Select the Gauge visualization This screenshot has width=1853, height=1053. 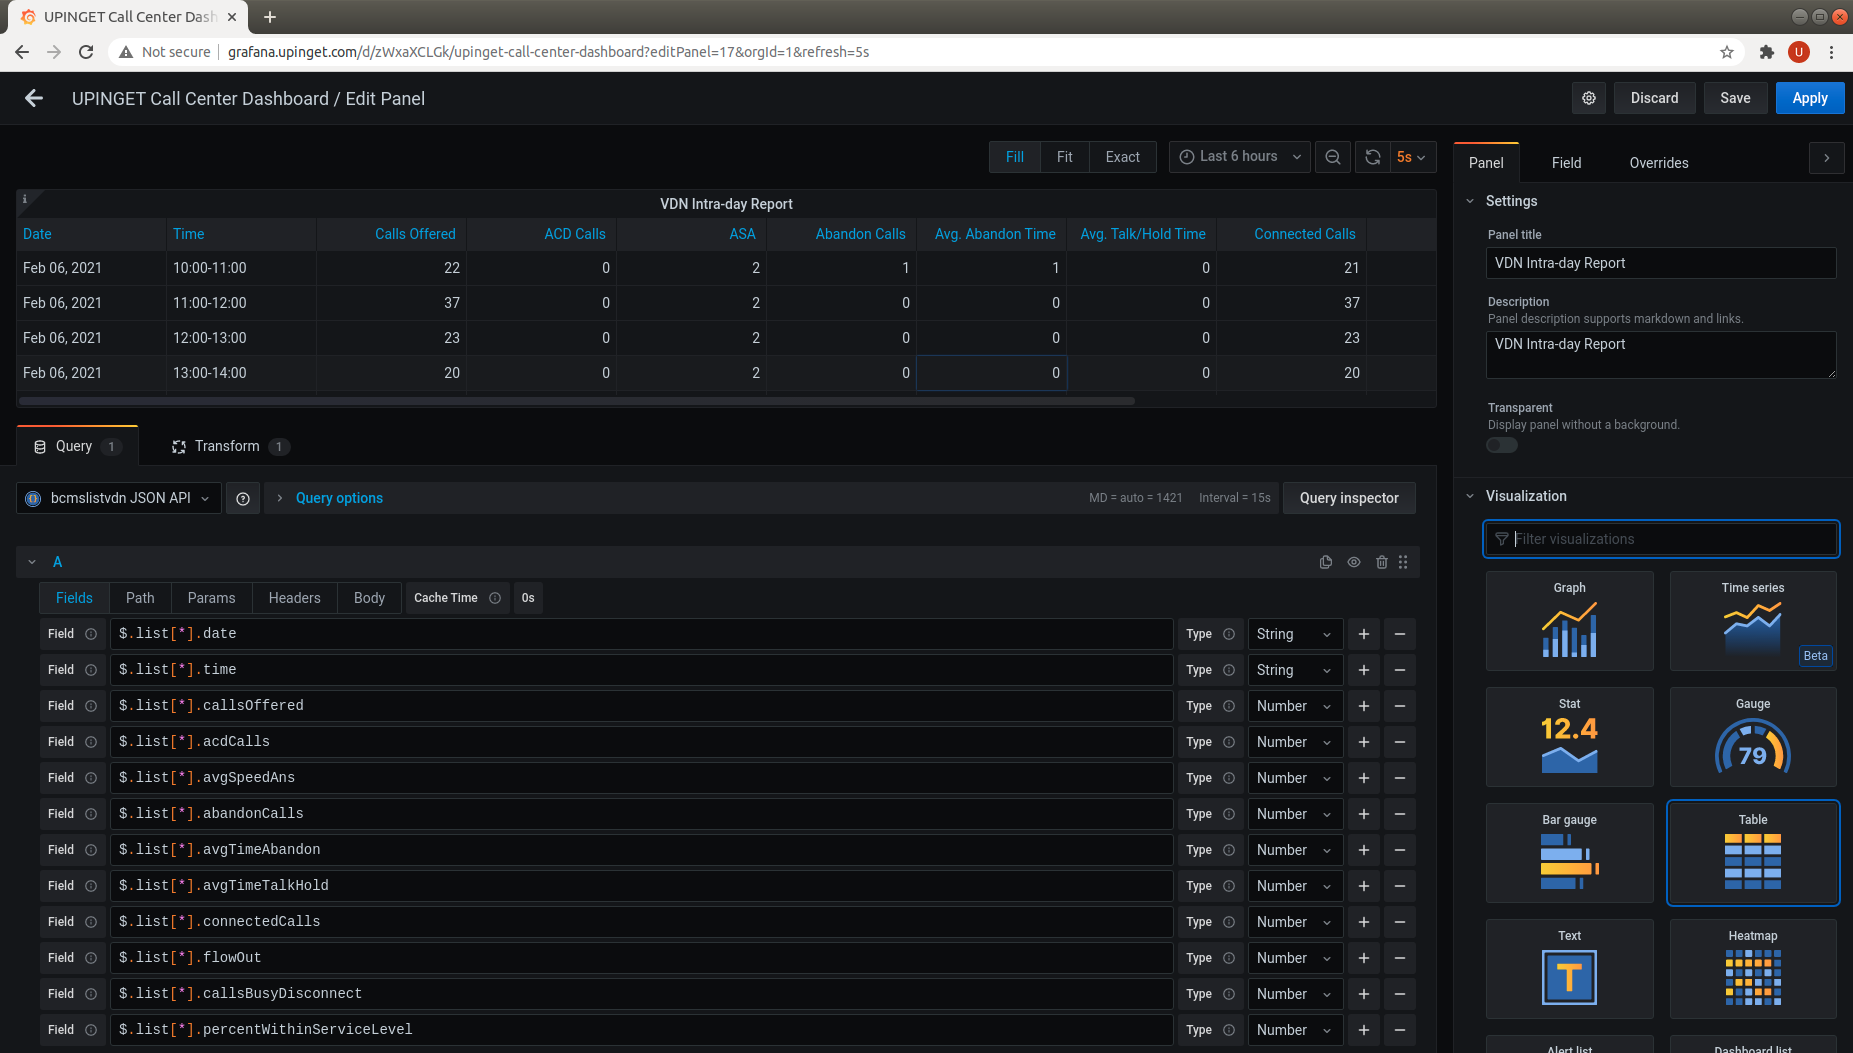coord(1752,737)
